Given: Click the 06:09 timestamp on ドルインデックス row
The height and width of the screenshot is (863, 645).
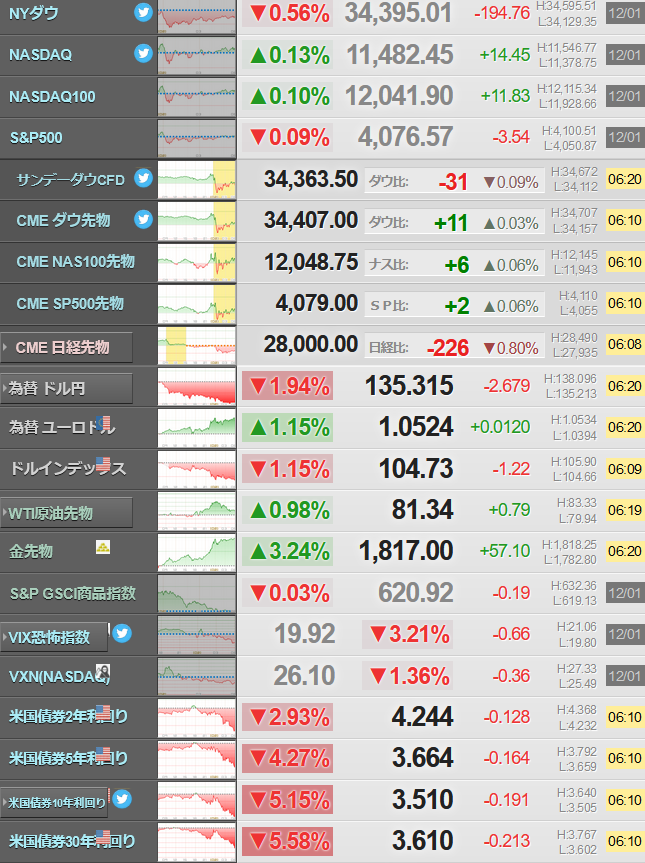Looking at the screenshot, I should [x=625, y=469].
